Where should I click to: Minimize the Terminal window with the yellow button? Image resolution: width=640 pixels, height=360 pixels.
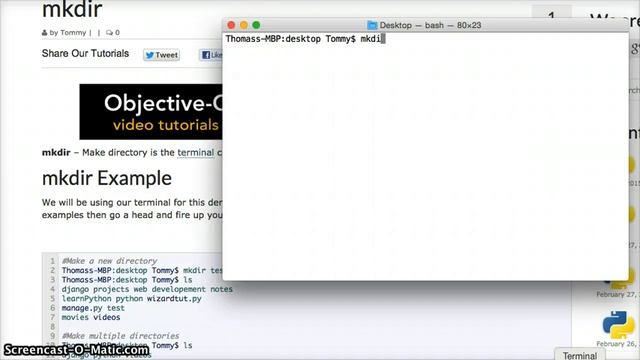(244, 25)
